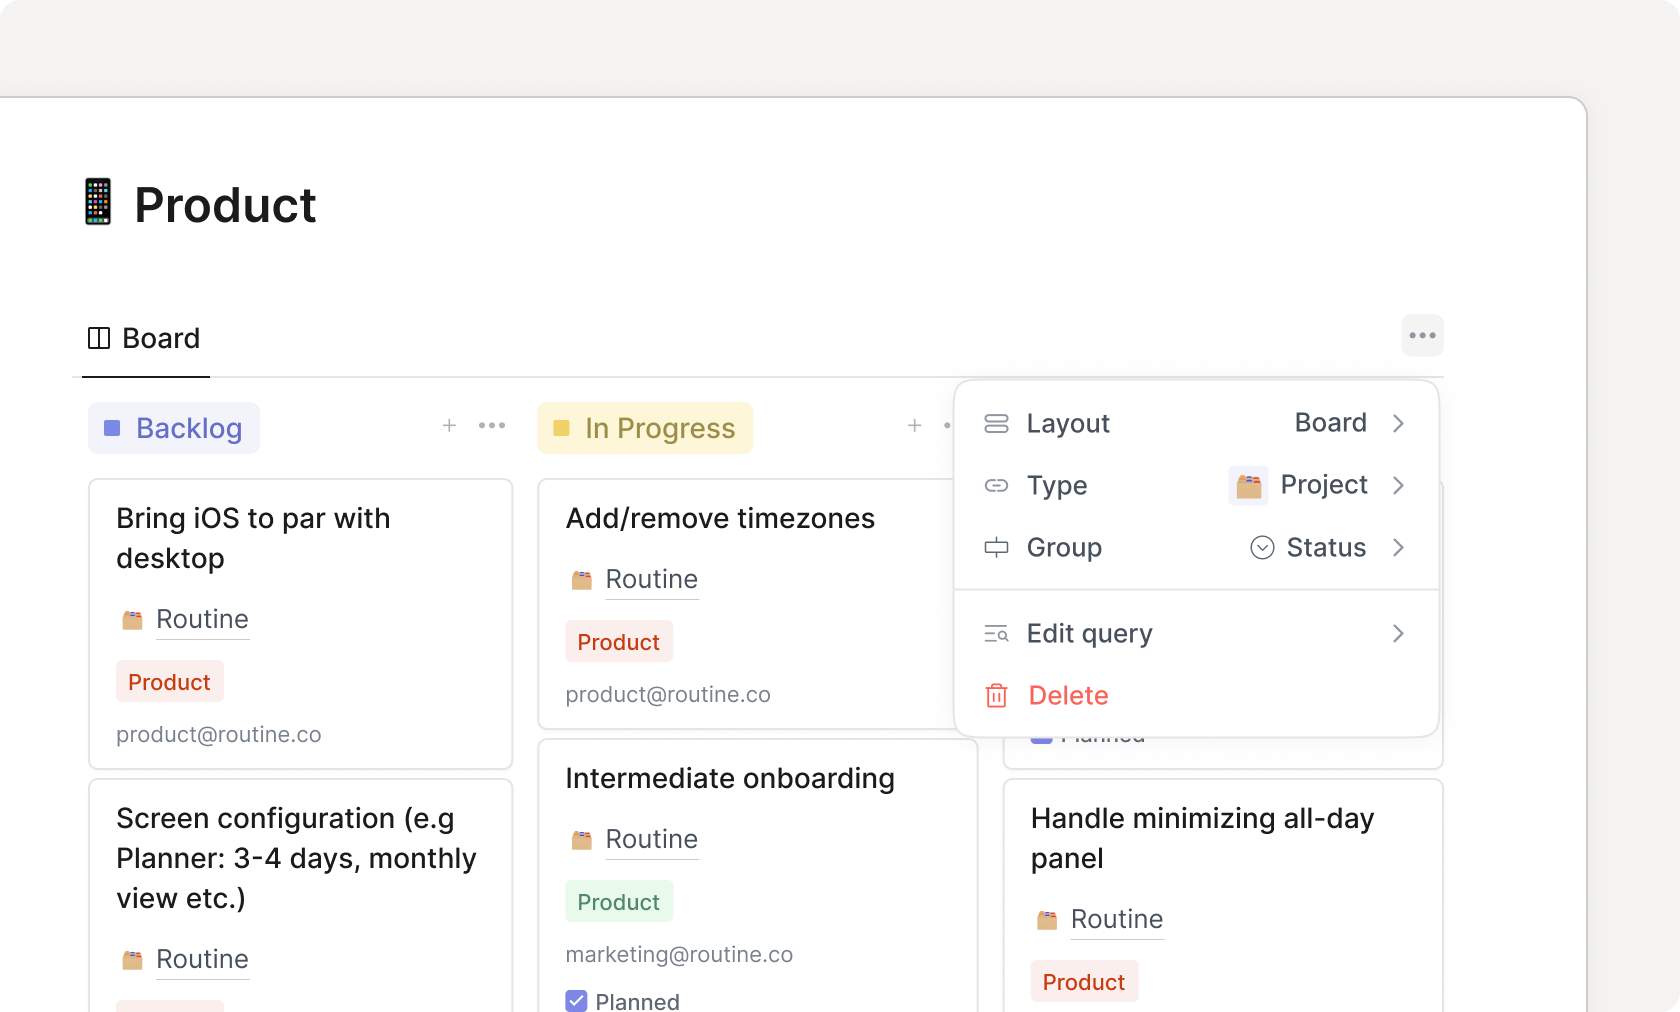Viewport: 1680px width, 1012px height.
Task: Click the phone emoji page icon
Action: [98, 202]
